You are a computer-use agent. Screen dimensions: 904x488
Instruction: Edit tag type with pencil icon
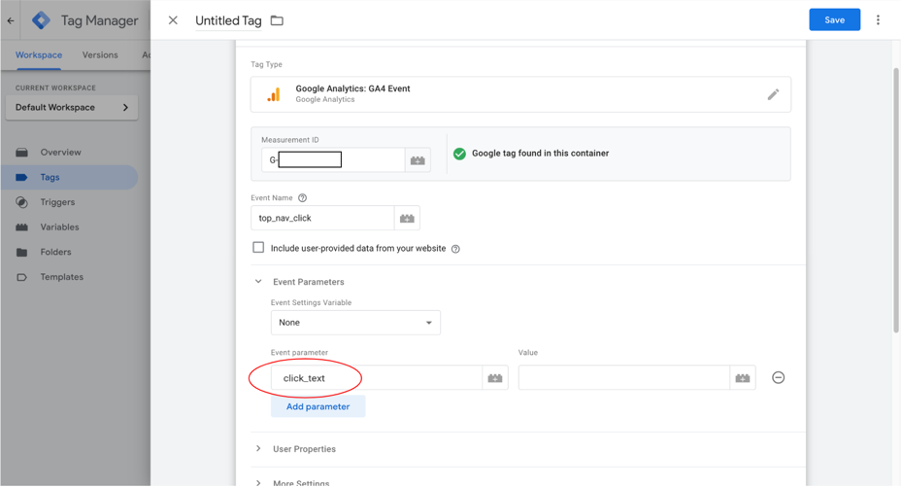click(x=773, y=95)
